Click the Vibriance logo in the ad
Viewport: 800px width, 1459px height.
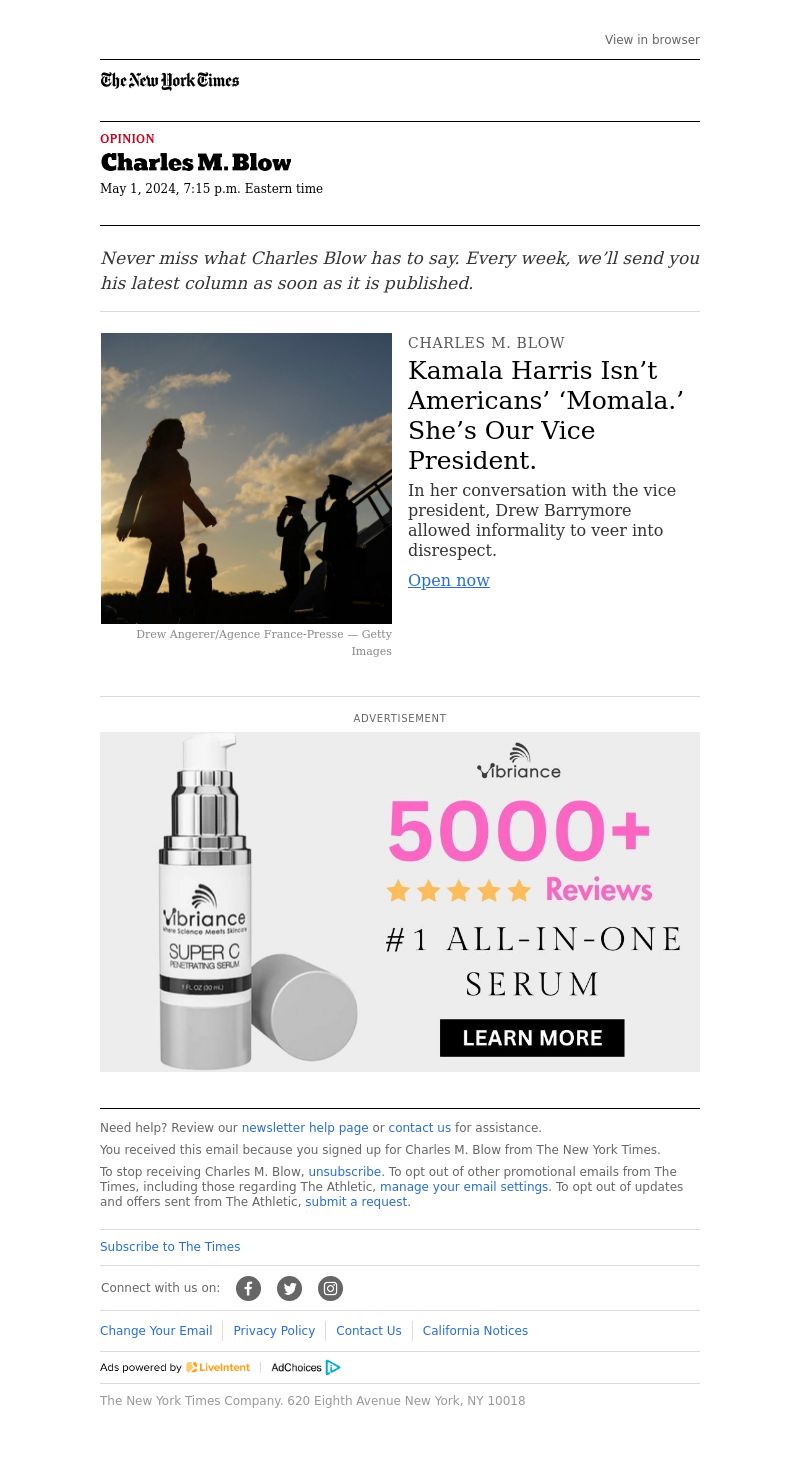519,761
